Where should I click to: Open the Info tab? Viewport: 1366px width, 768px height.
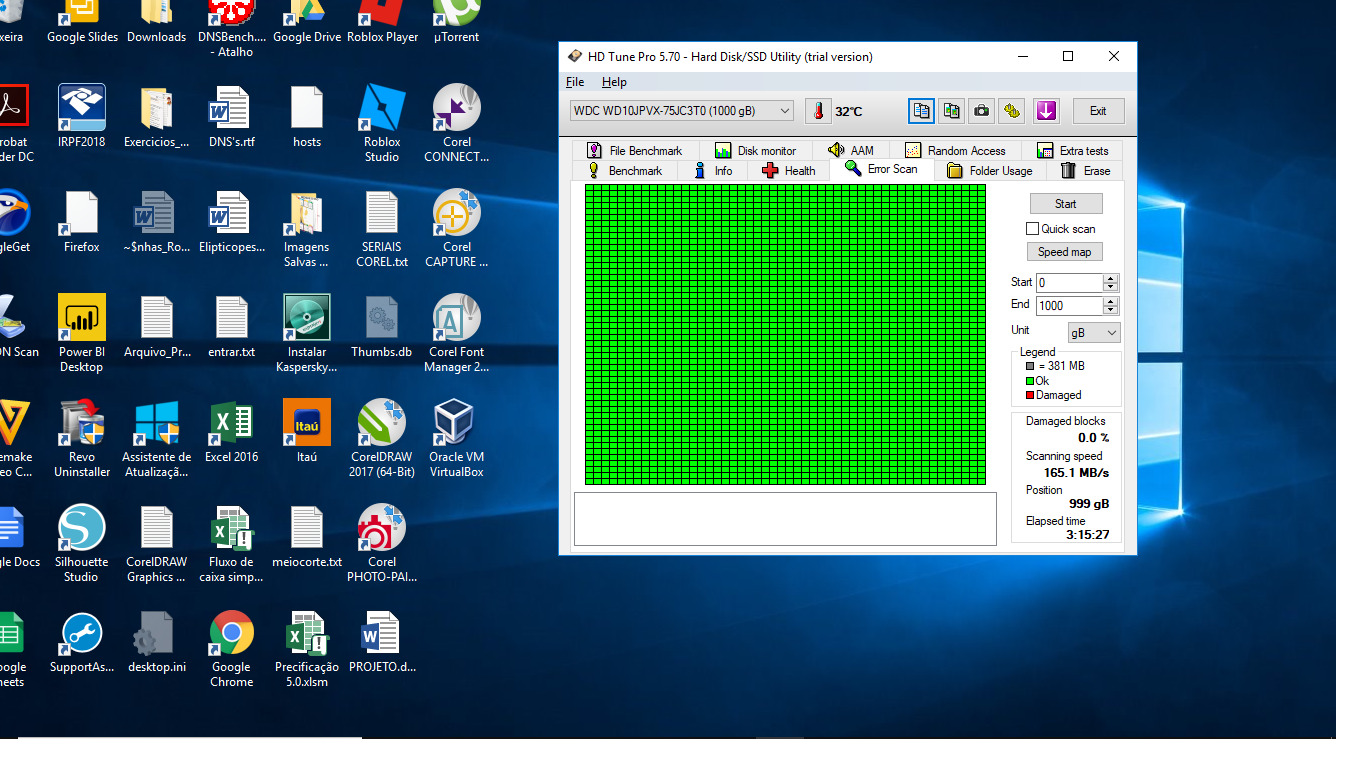713,170
